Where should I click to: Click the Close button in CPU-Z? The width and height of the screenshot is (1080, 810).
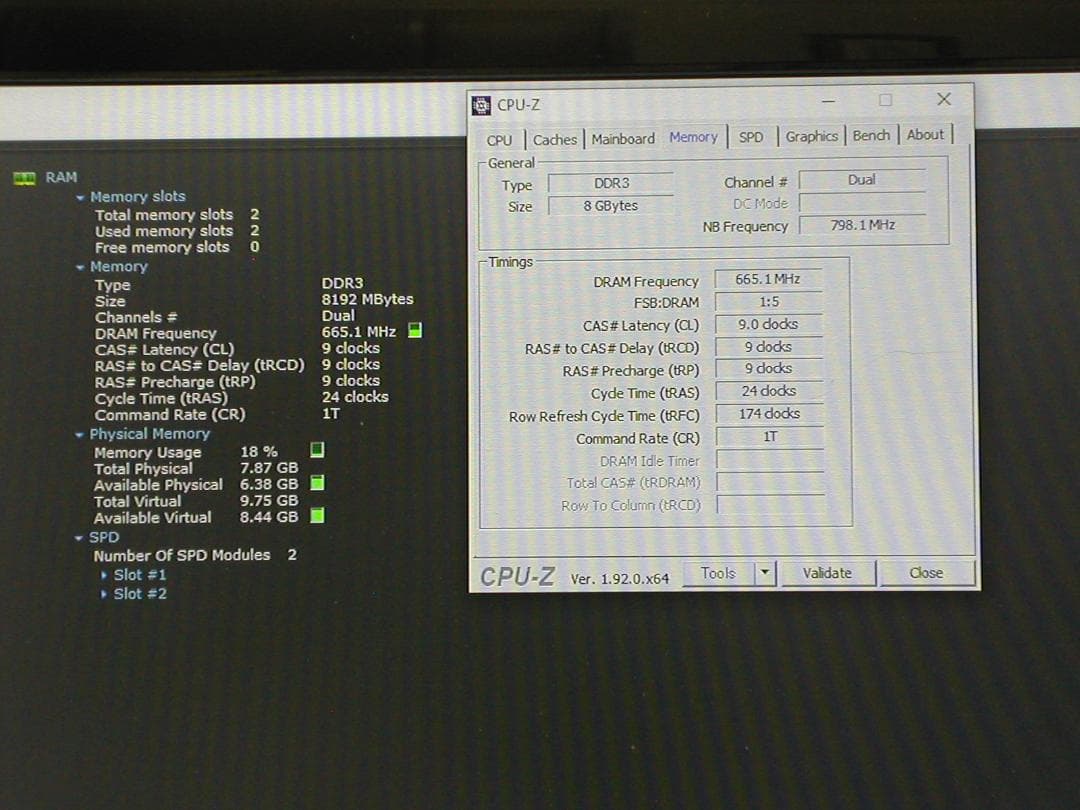926,573
